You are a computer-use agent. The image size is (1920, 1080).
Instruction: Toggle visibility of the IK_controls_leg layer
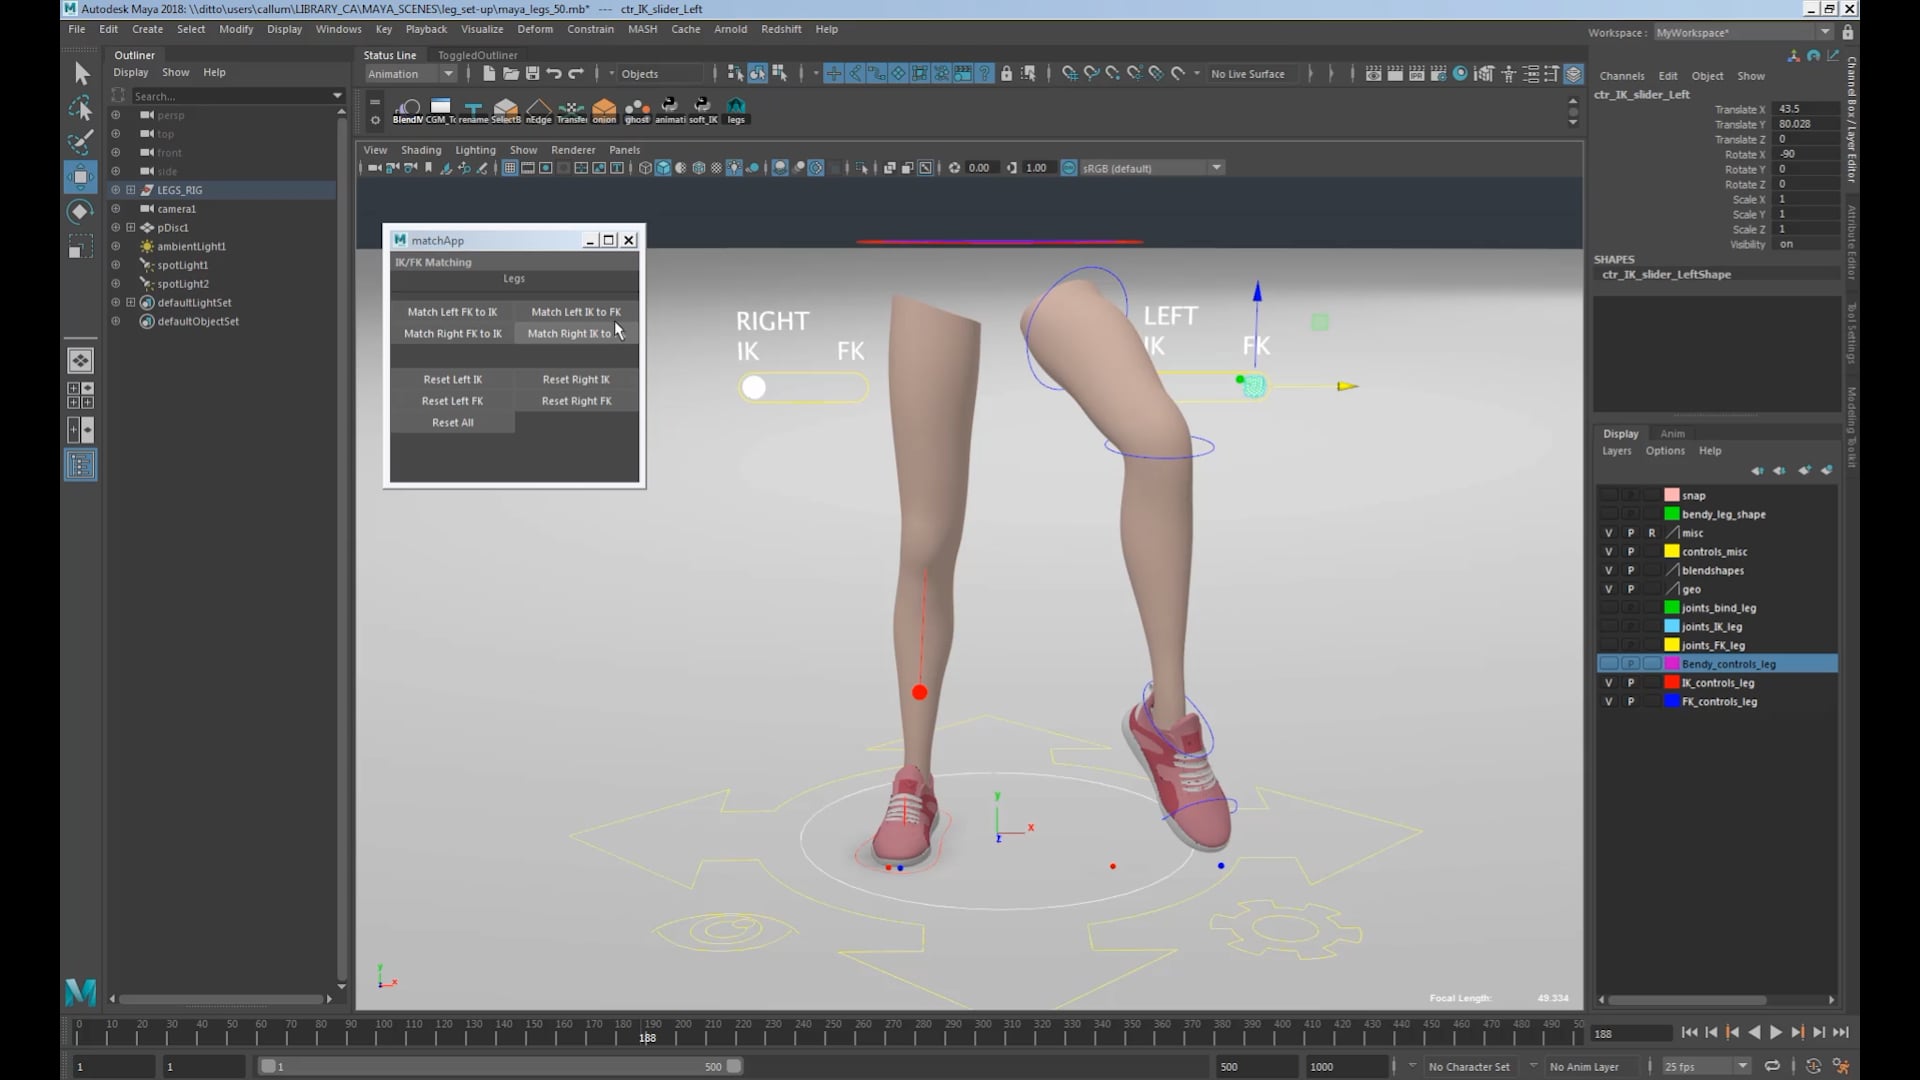click(x=1609, y=682)
